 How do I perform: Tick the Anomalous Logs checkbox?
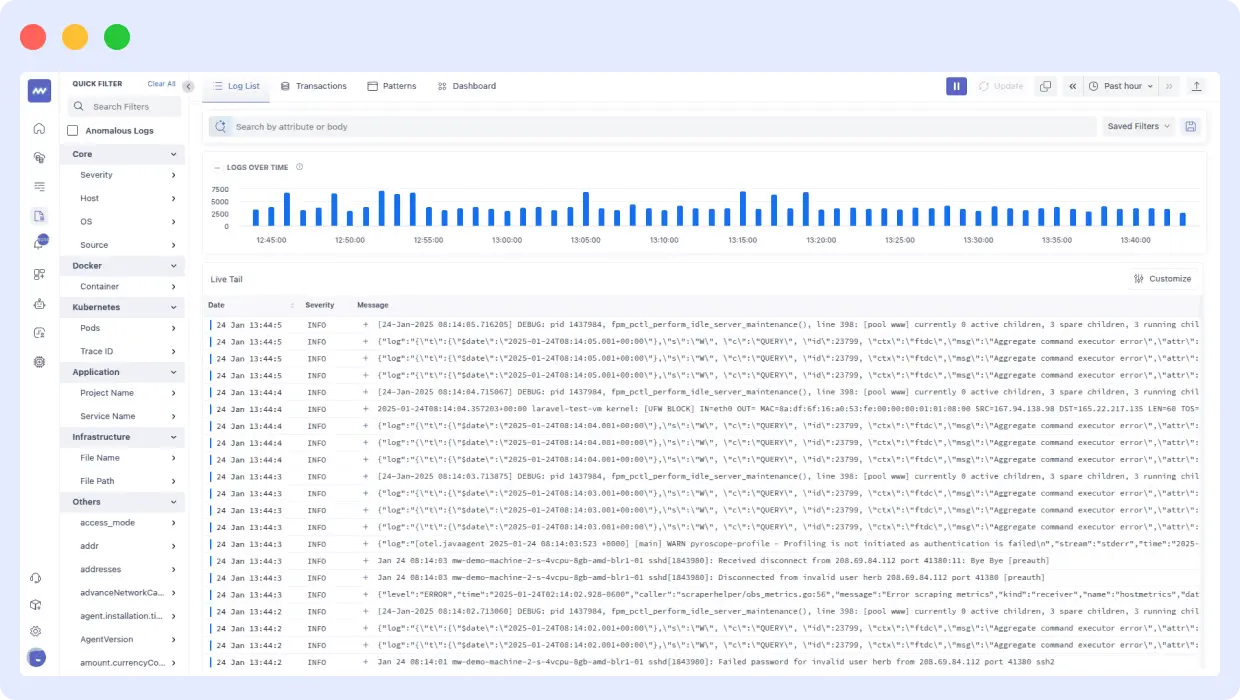pyautogui.click(x=73, y=131)
